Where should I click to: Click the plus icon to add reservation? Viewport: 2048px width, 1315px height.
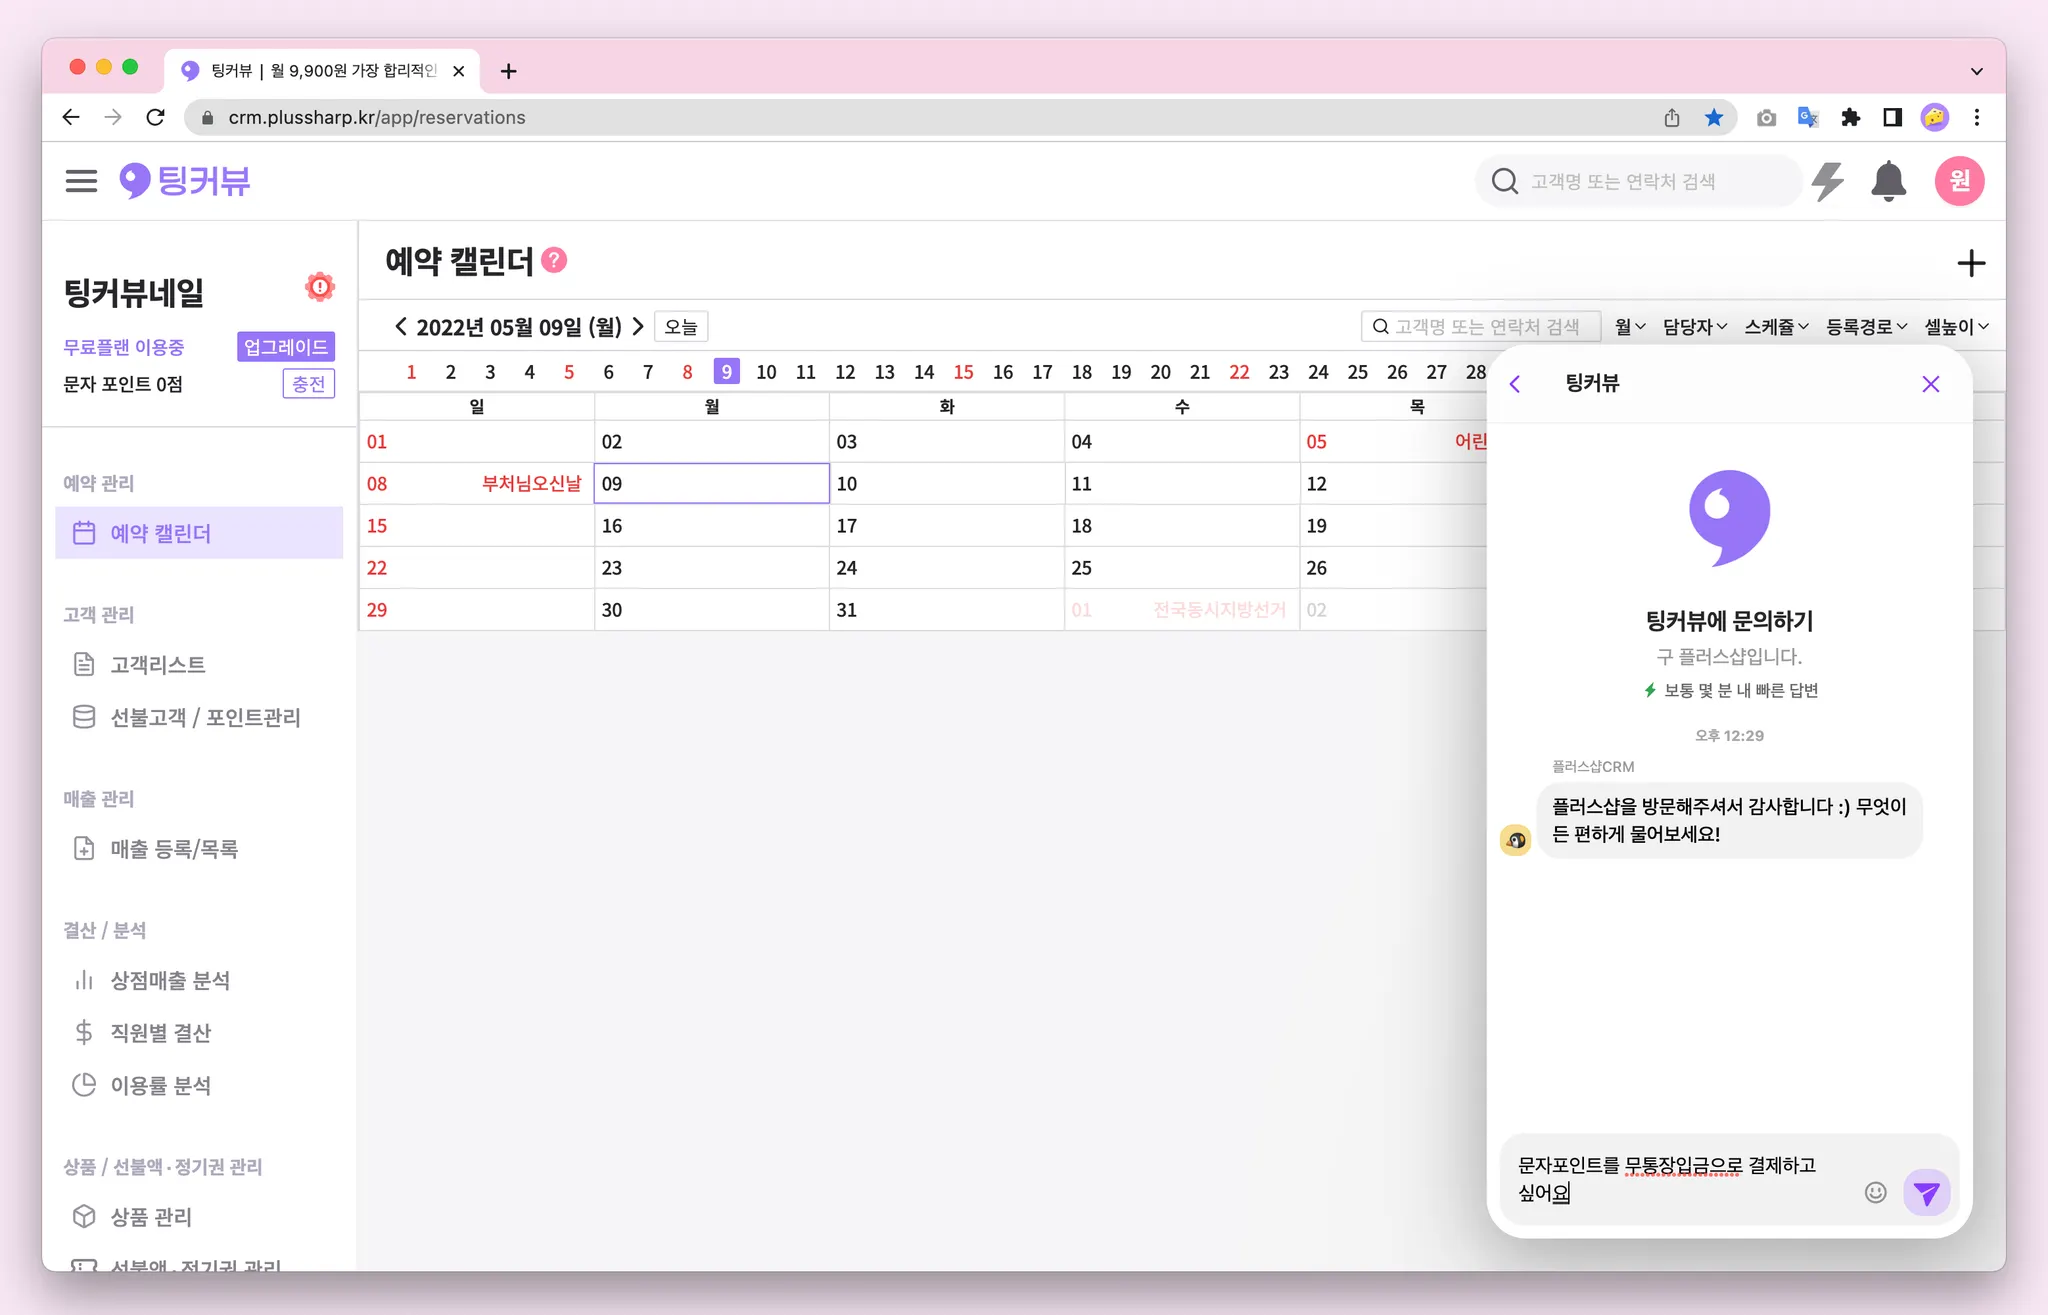pos(1970,264)
